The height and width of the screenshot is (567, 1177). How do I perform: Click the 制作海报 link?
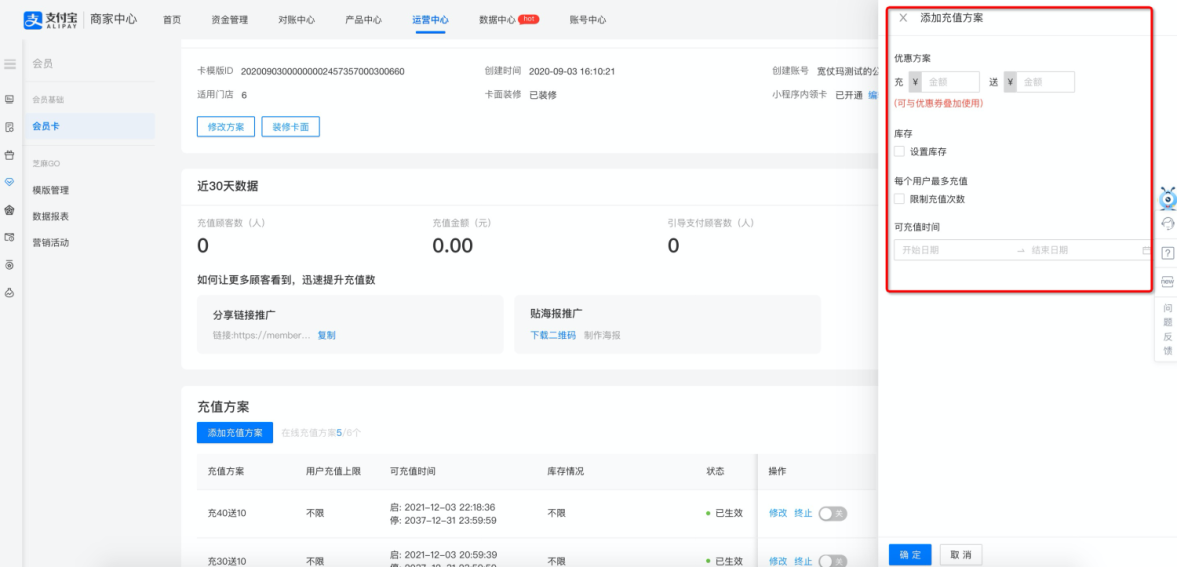pyautogui.click(x=602, y=335)
